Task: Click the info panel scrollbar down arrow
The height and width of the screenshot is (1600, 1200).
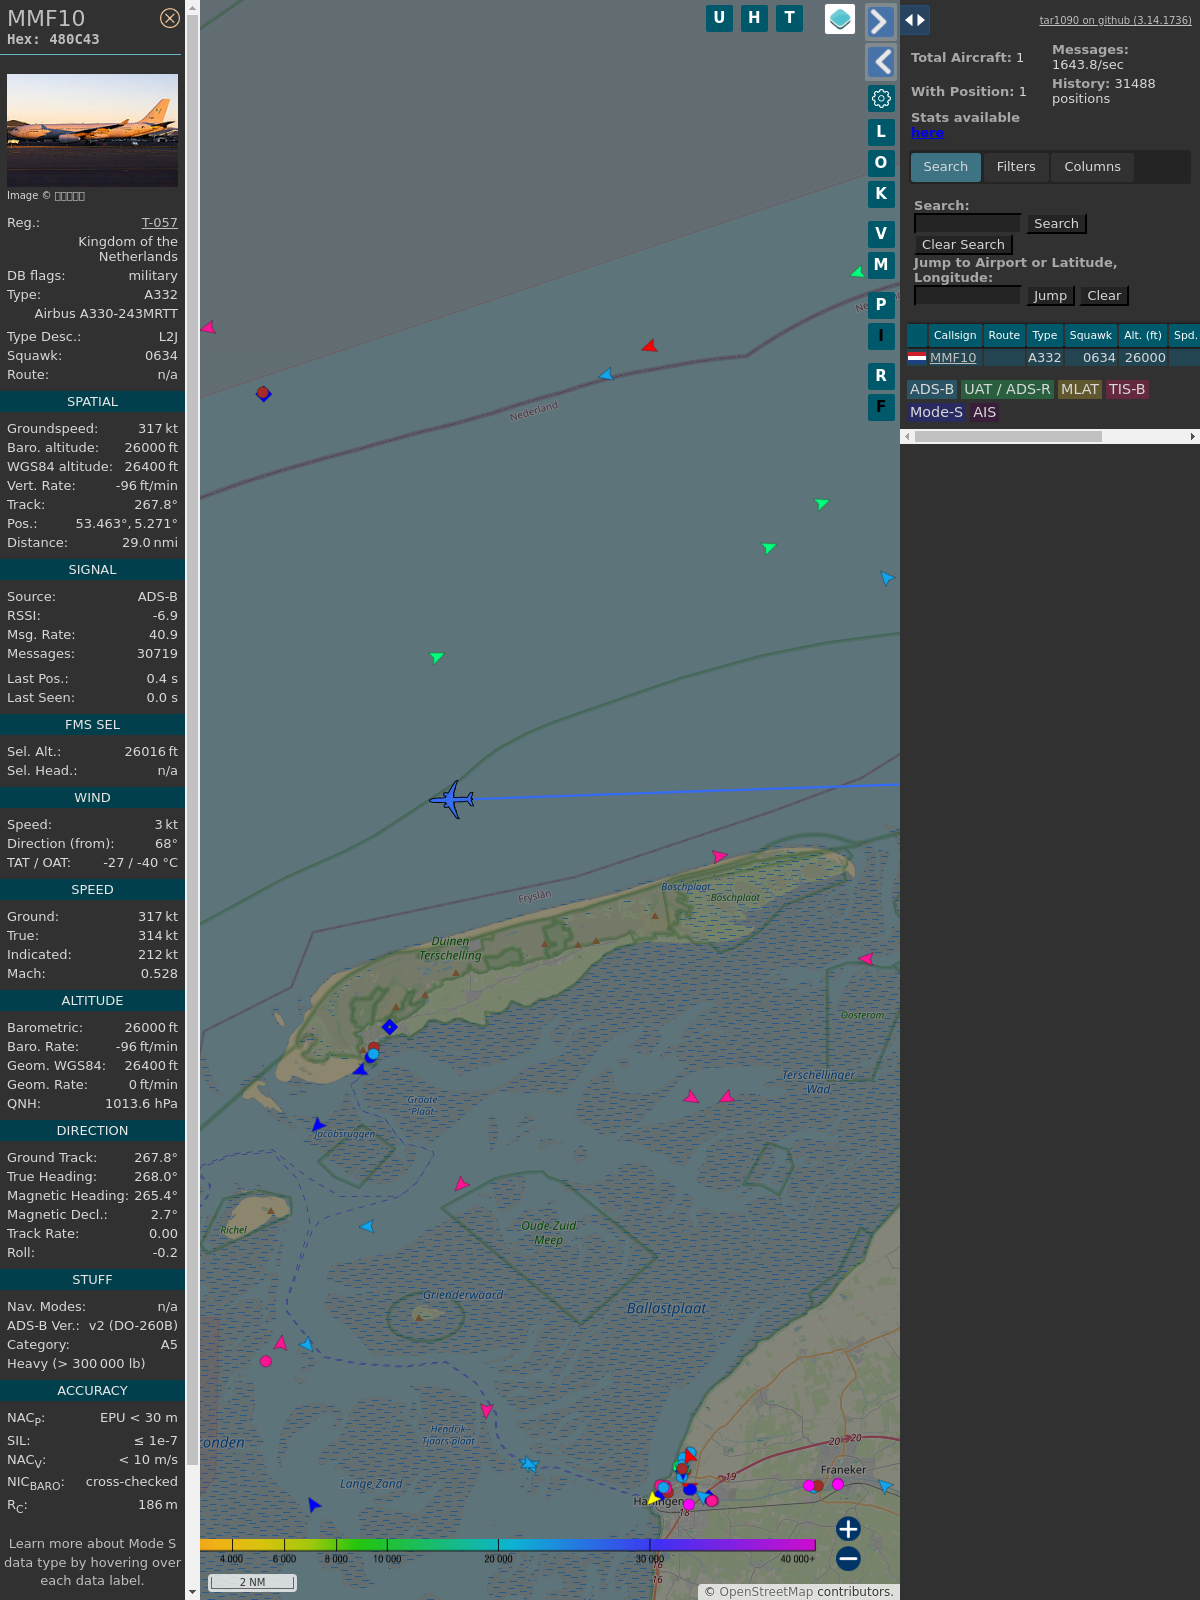Action: coord(192,1592)
